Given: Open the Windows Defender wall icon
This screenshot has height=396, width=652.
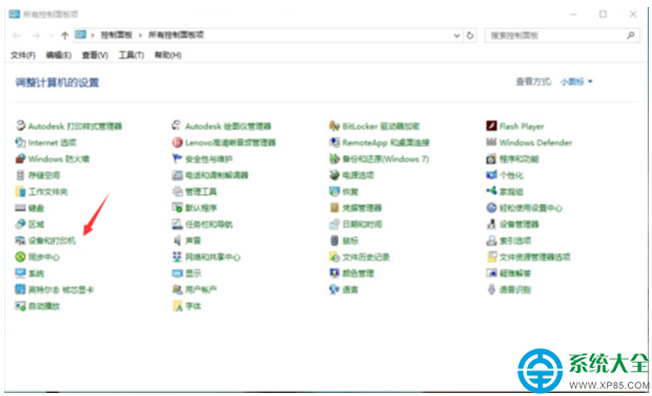Looking at the screenshot, I should pyautogui.click(x=491, y=143).
